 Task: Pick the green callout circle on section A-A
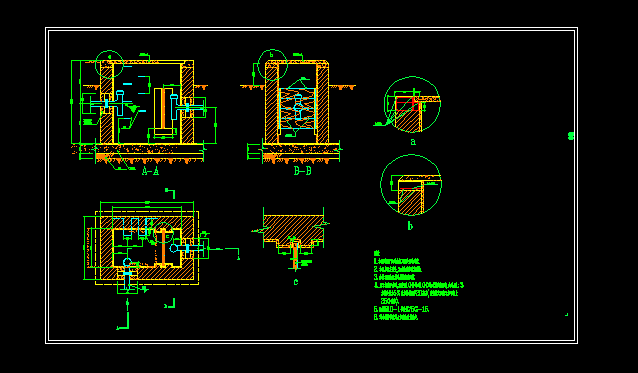109,64
